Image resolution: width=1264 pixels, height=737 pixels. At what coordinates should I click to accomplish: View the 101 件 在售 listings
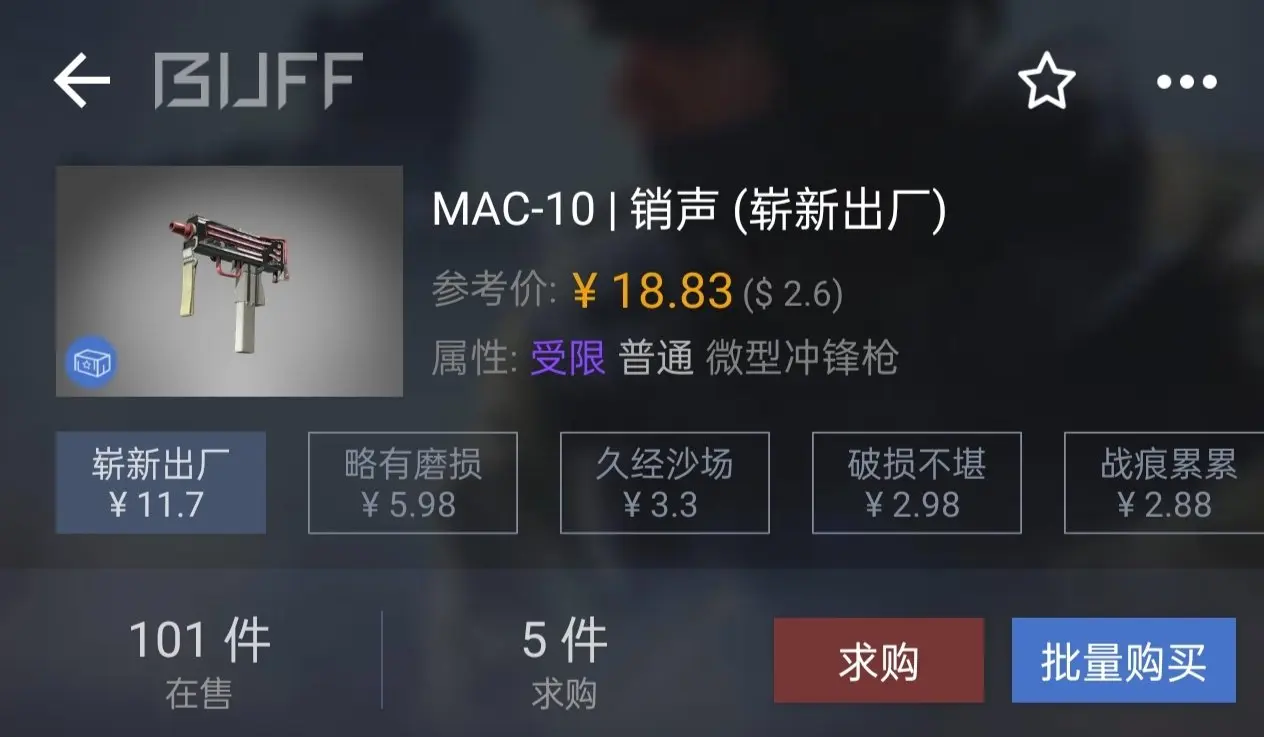click(x=199, y=662)
